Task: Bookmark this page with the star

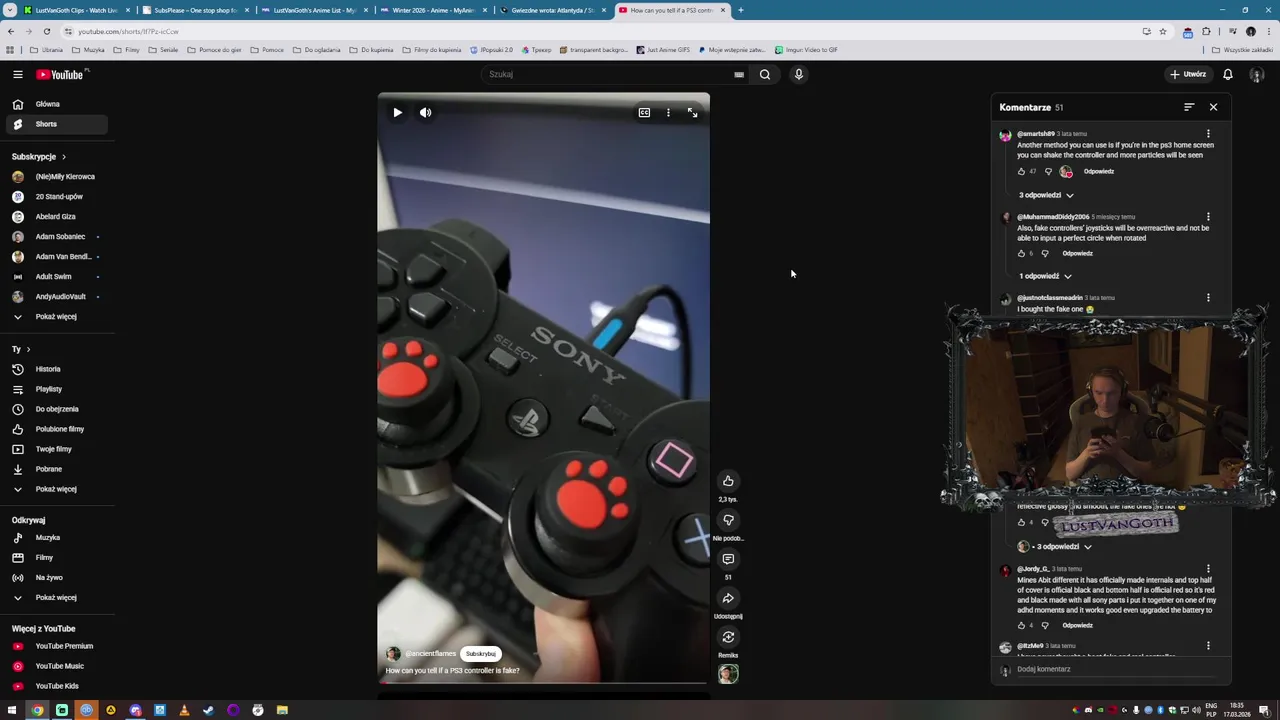Action: click(1162, 31)
